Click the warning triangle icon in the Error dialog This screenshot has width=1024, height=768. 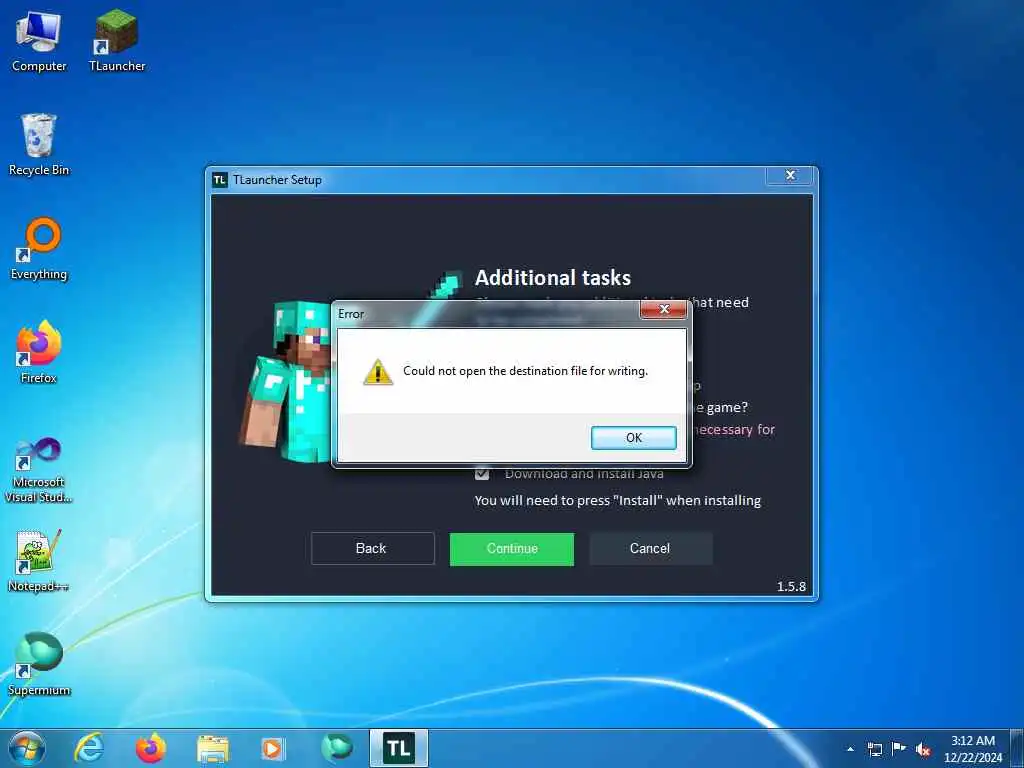(378, 372)
